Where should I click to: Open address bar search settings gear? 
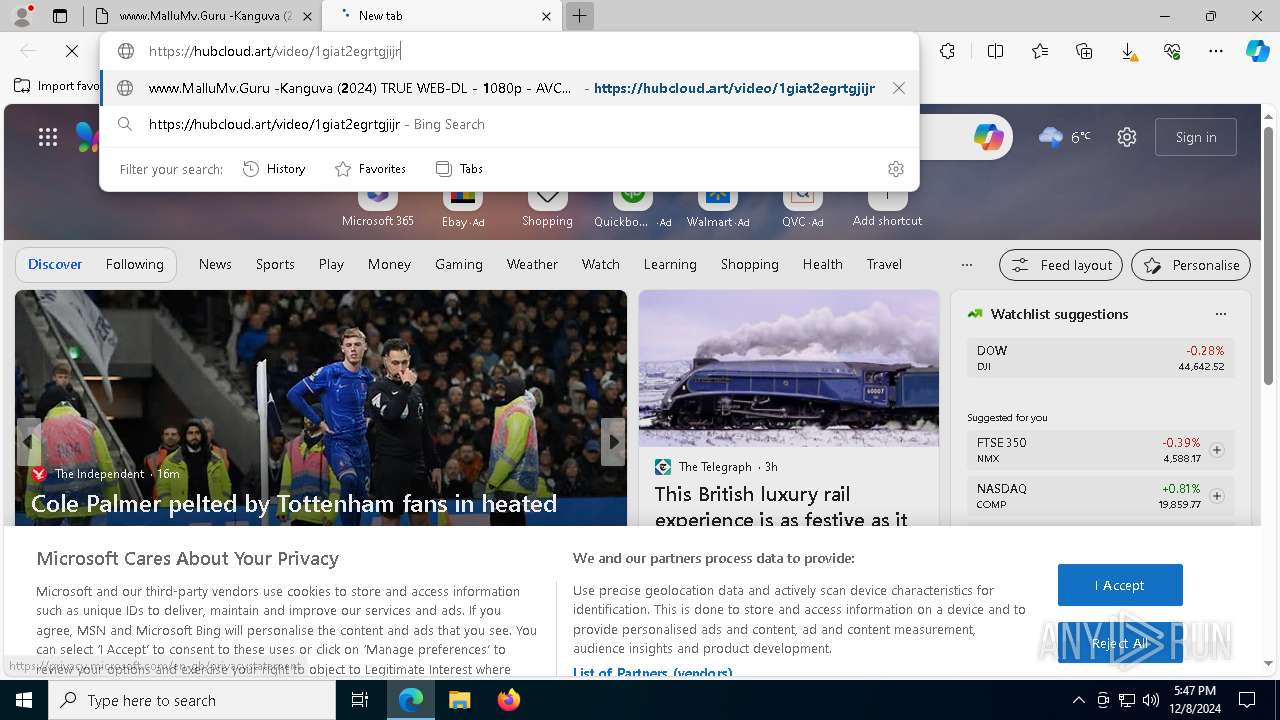pyautogui.click(x=896, y=169)
